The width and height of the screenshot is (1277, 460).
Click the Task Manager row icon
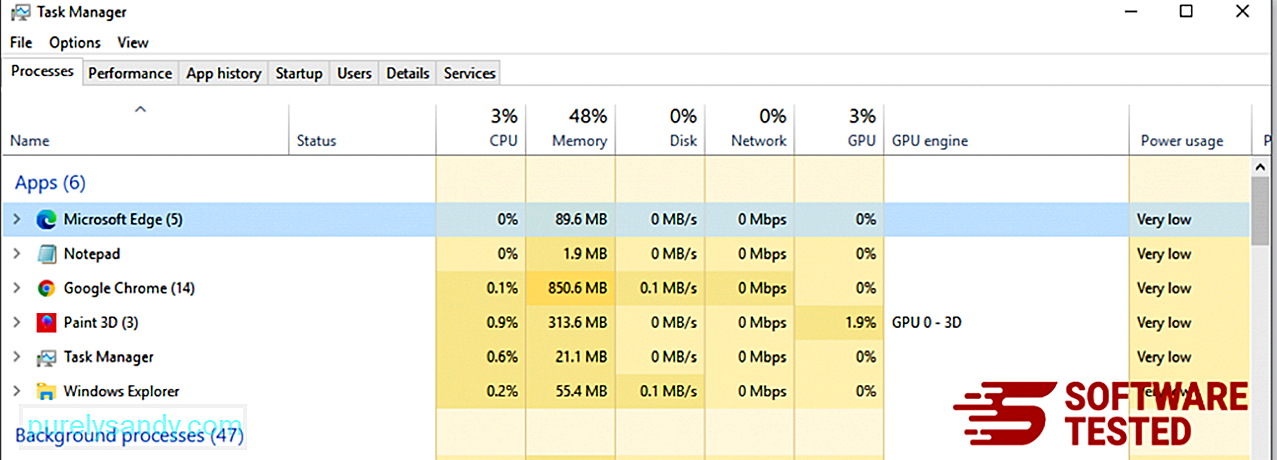tap(46, 357)
